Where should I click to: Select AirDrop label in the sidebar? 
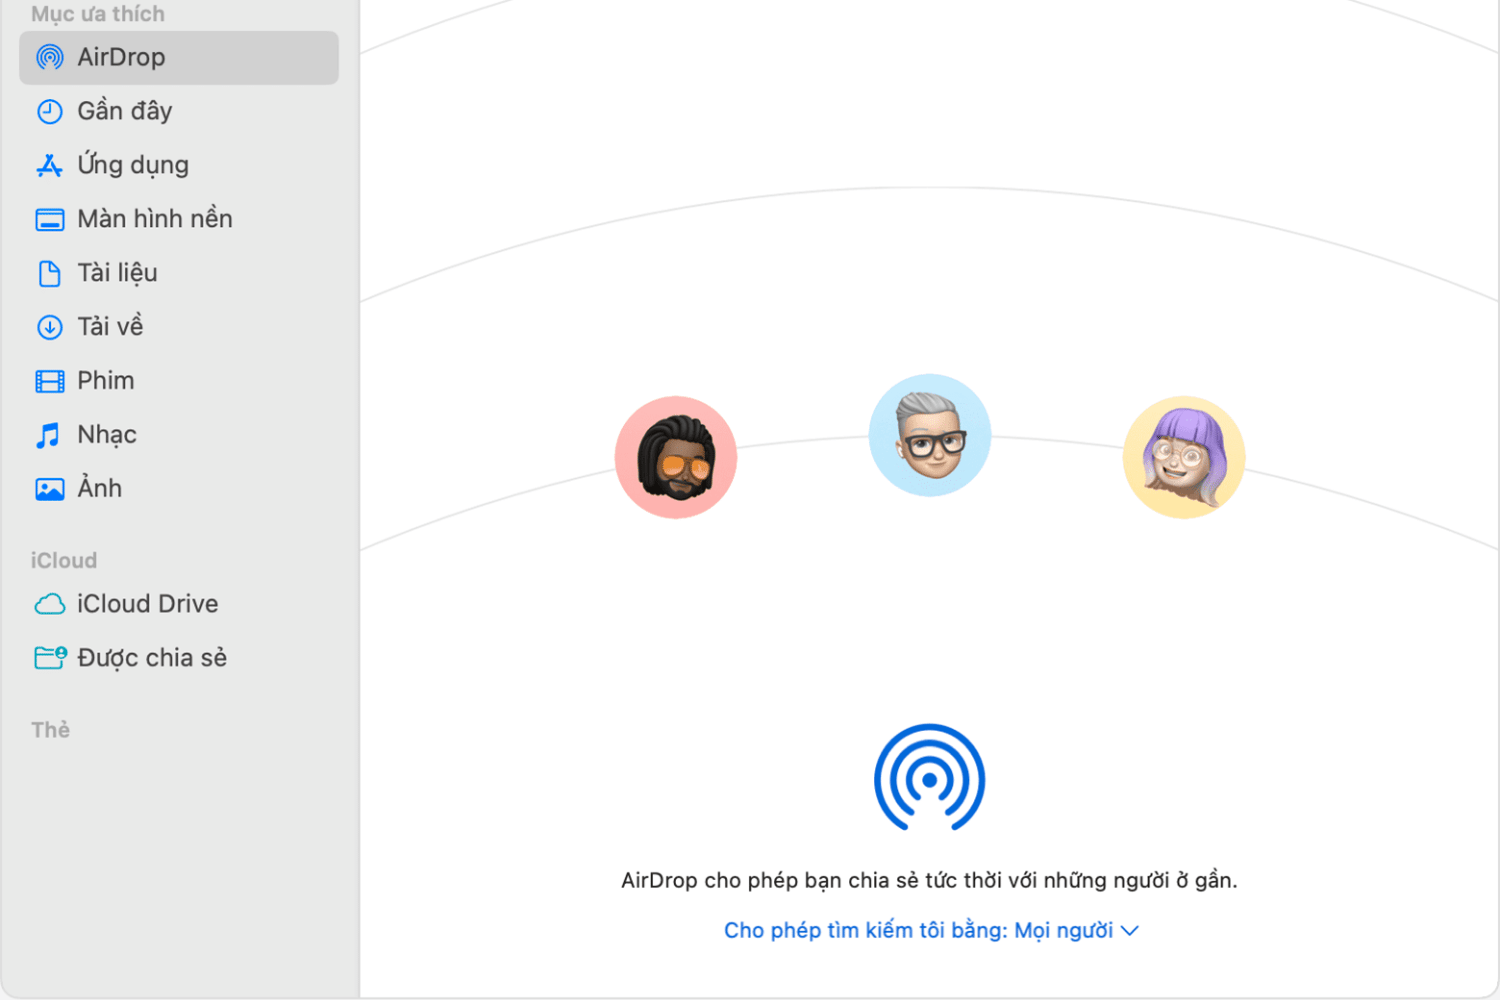[x=121, y=57]
